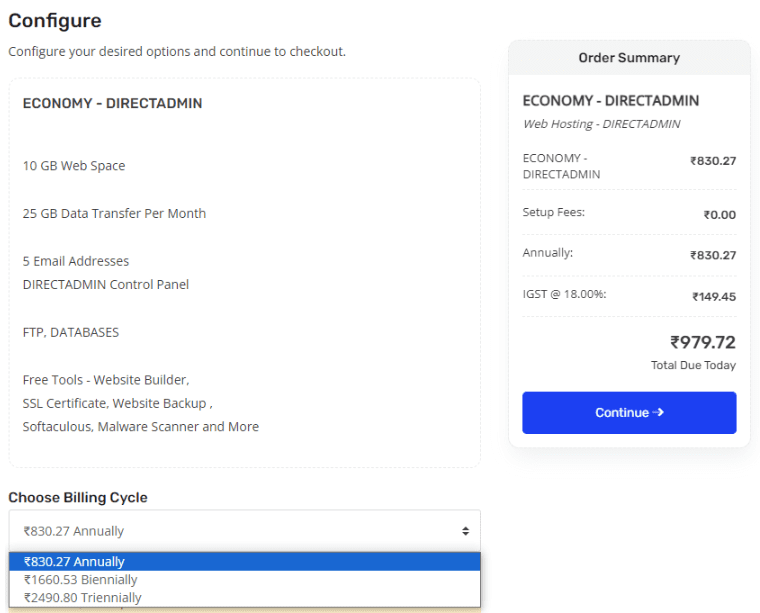This screenshot has width=760, height=613.
Task: Click Free Tools - Website Builder line
Action: click(x=106, y=380)
